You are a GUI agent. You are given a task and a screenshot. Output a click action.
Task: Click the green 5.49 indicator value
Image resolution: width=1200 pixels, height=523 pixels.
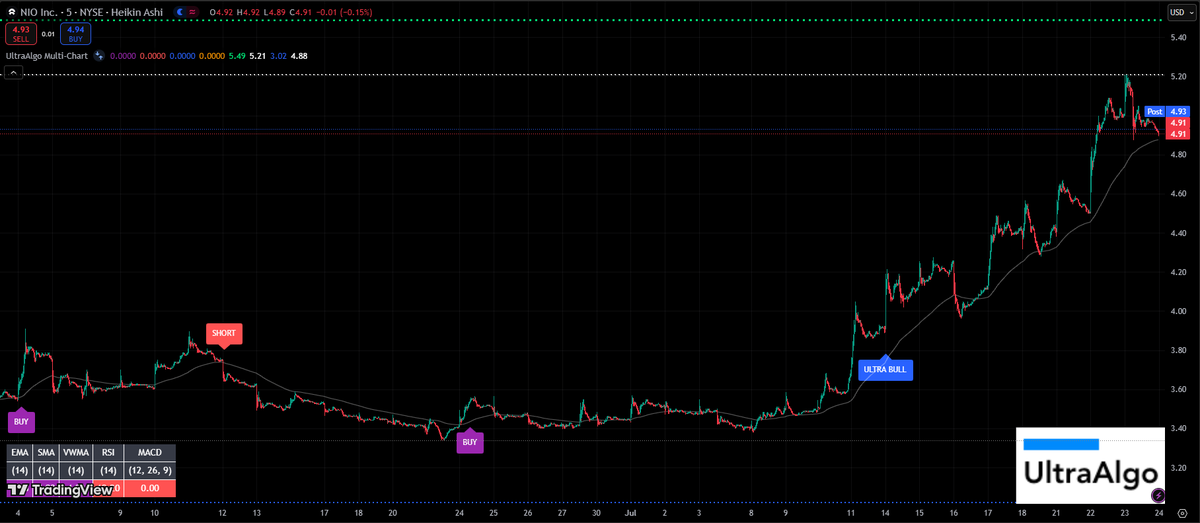click(x=236, y=56)
